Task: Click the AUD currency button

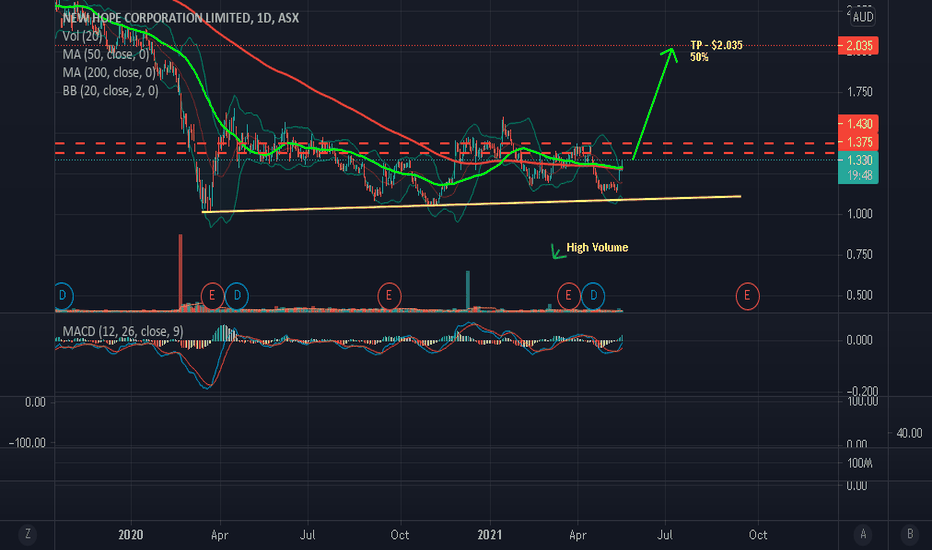Action: coord(862,17)
